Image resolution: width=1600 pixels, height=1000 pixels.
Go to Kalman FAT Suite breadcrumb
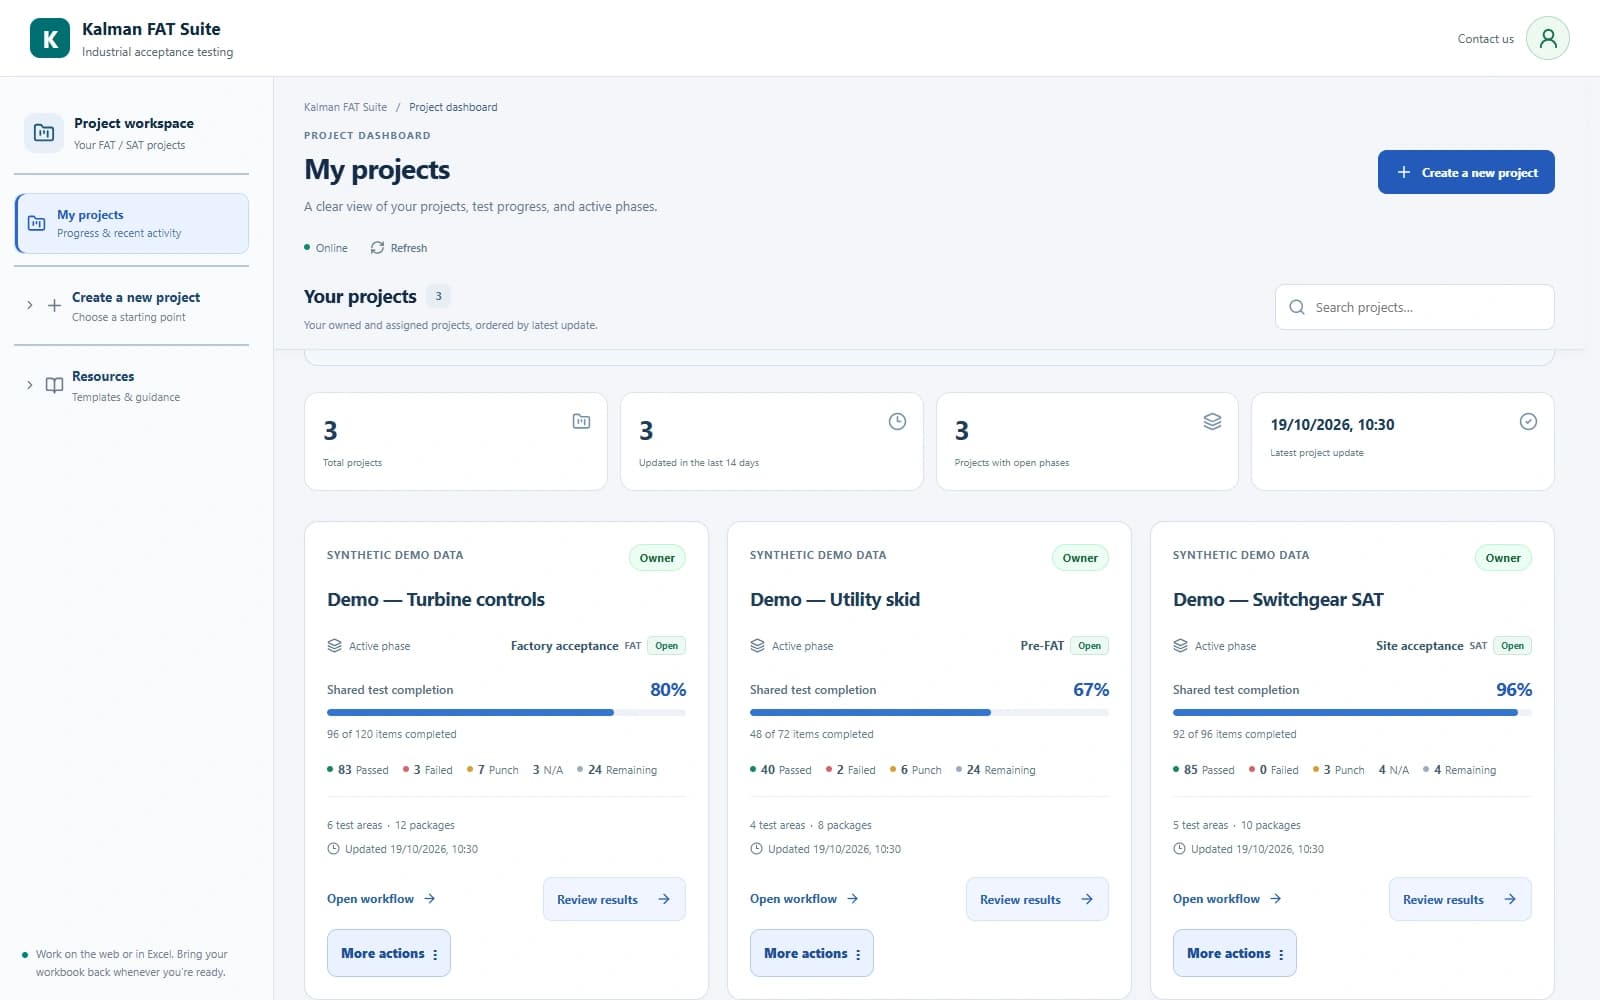pyautogui.click(x=345, y=107)
